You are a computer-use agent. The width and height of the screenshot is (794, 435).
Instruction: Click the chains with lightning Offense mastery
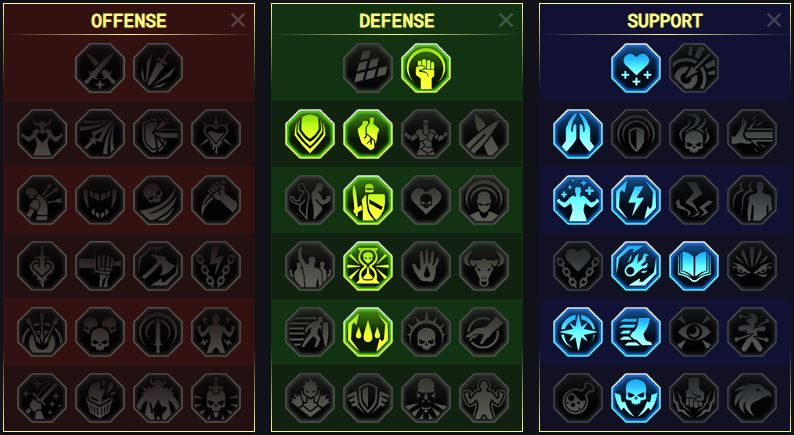[x=216, y=266]
